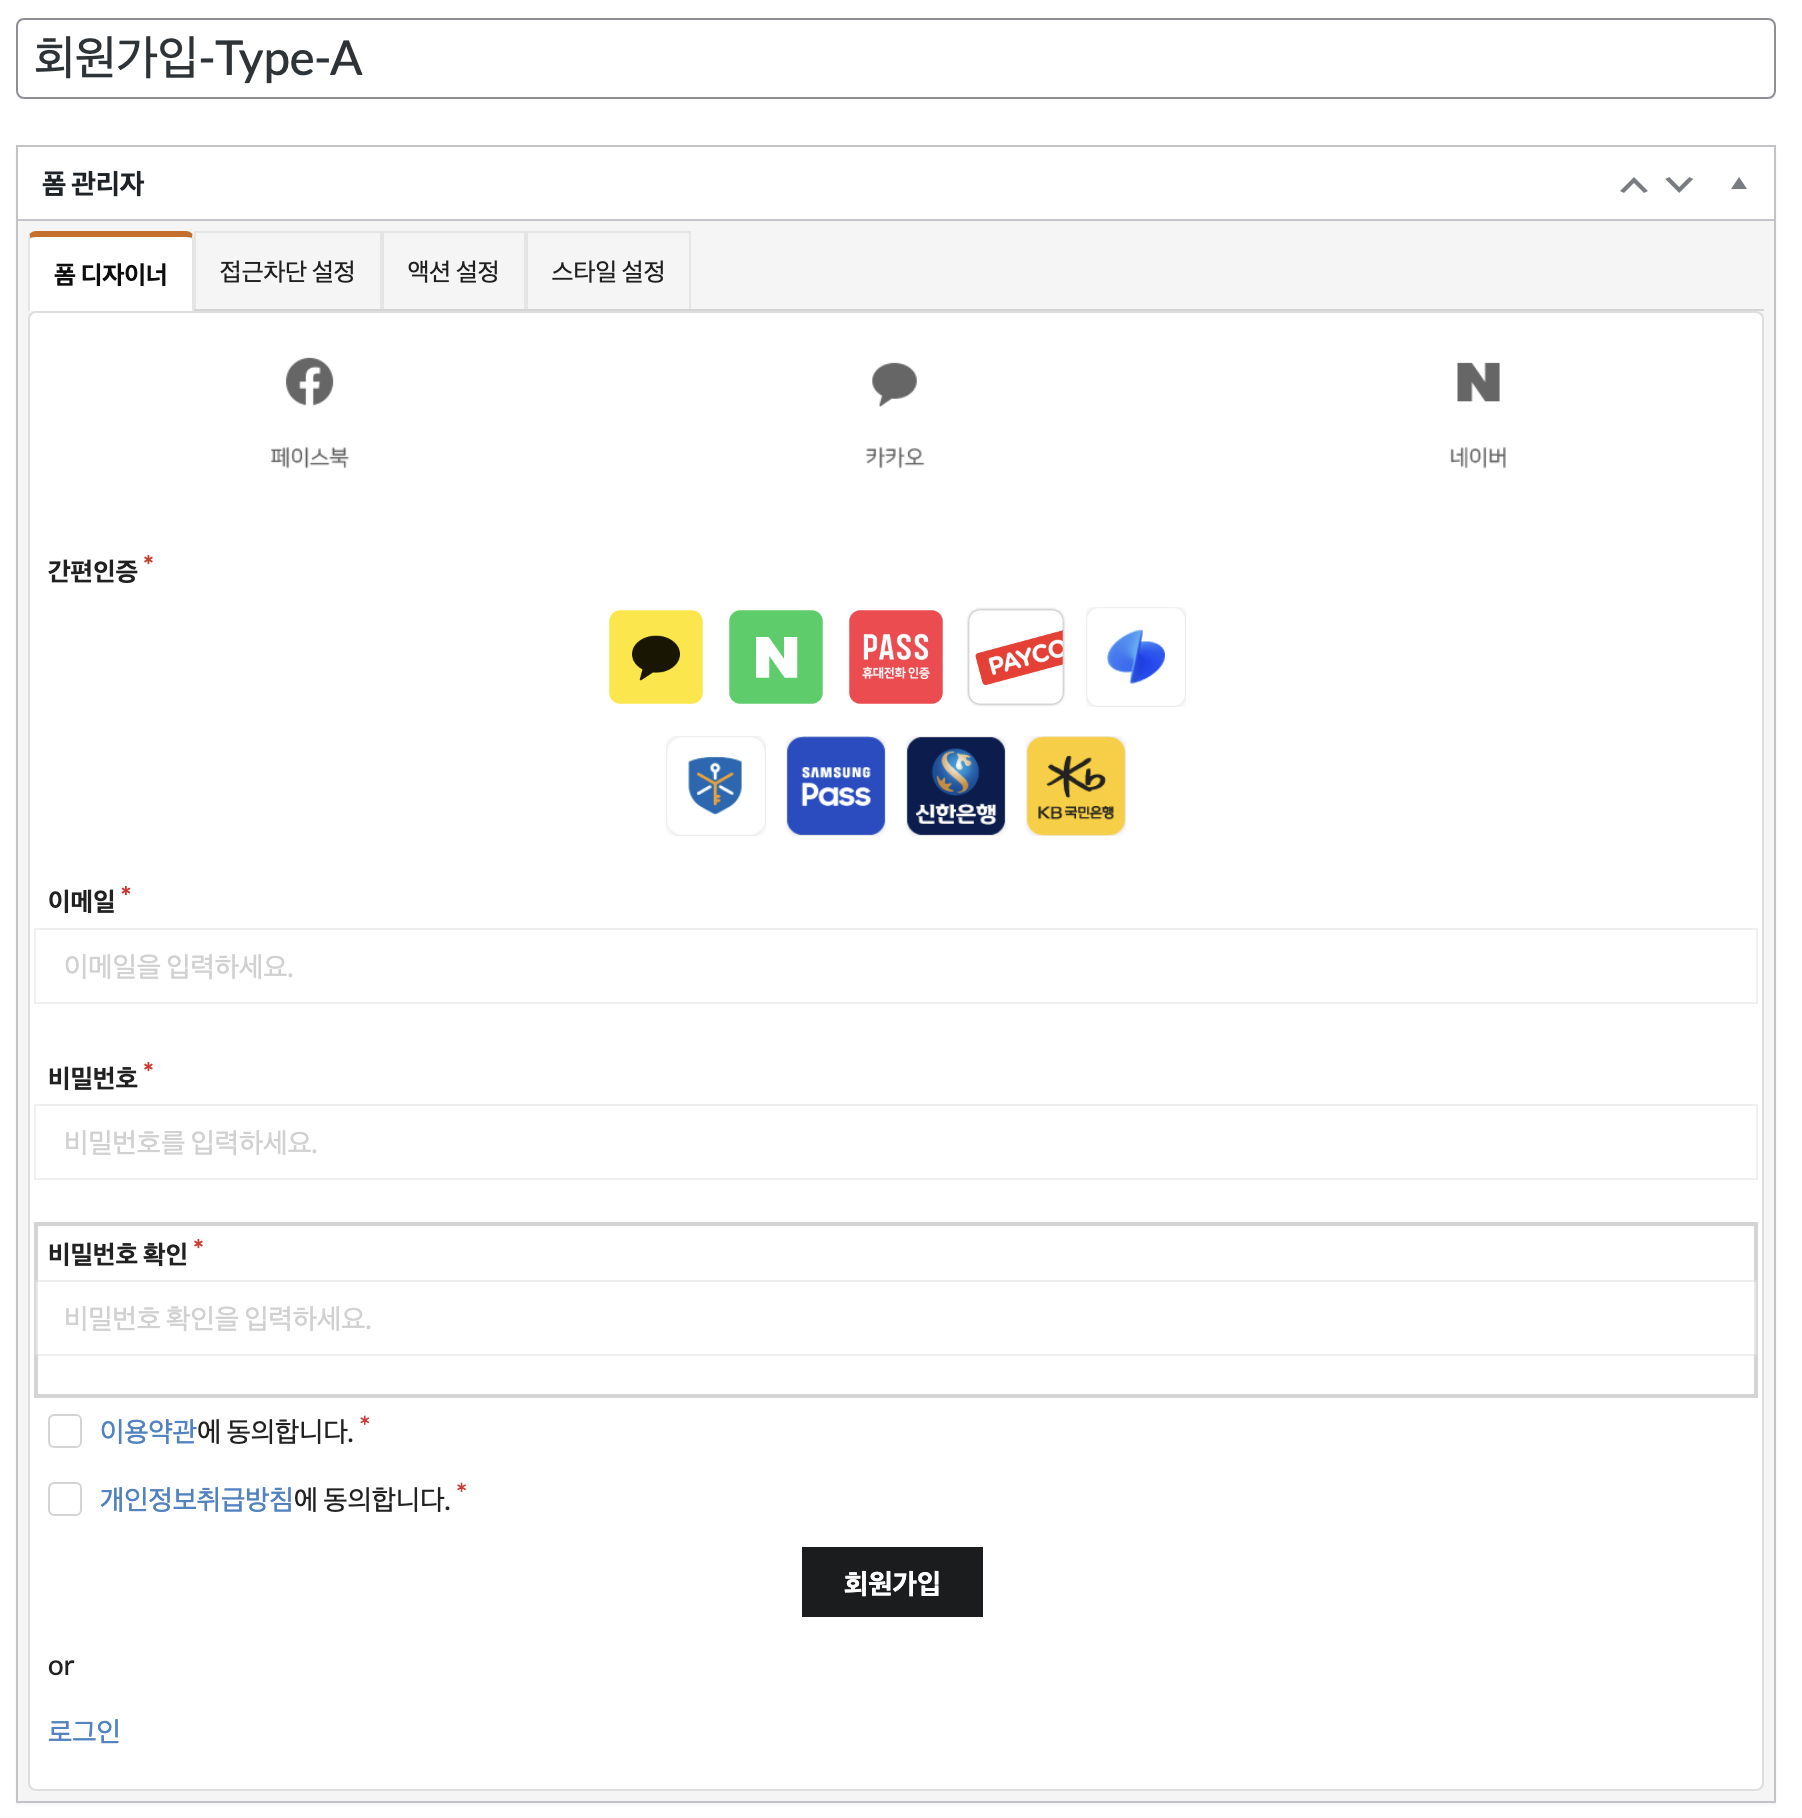Move 폼 관리자 panel down with chevron
This screenshot has width=1802, height=1818.
point(1679,185)
